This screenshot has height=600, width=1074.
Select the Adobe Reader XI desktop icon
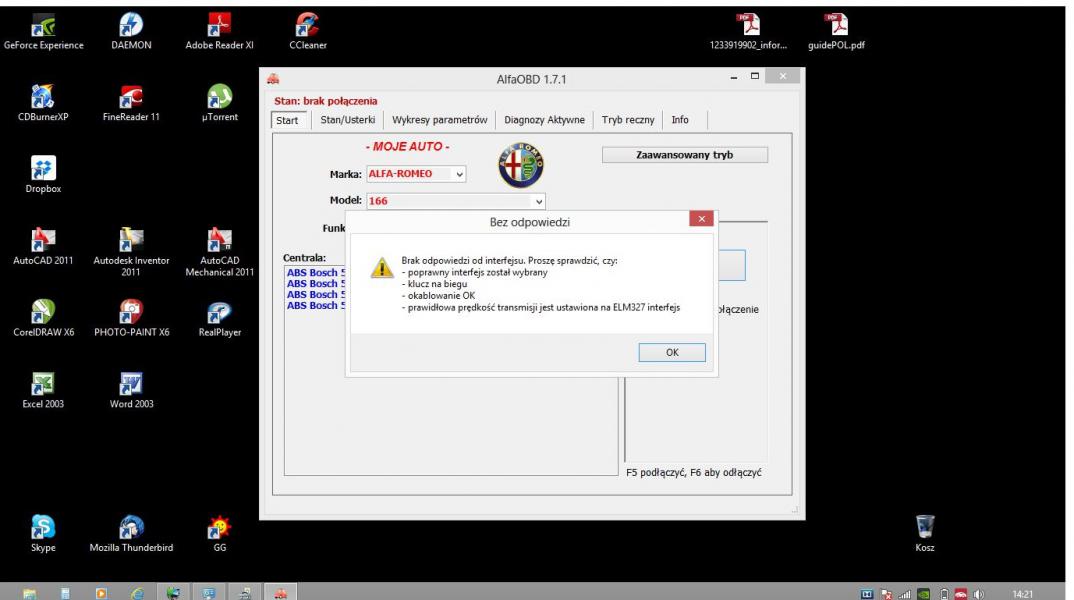coord(219,32)
